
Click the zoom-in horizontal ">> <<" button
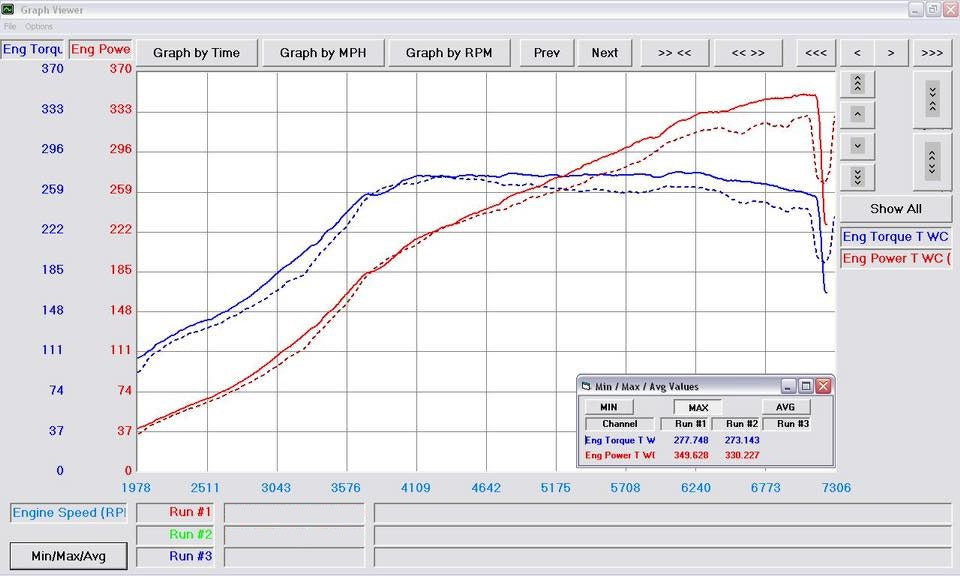click(x=675, y=53)
